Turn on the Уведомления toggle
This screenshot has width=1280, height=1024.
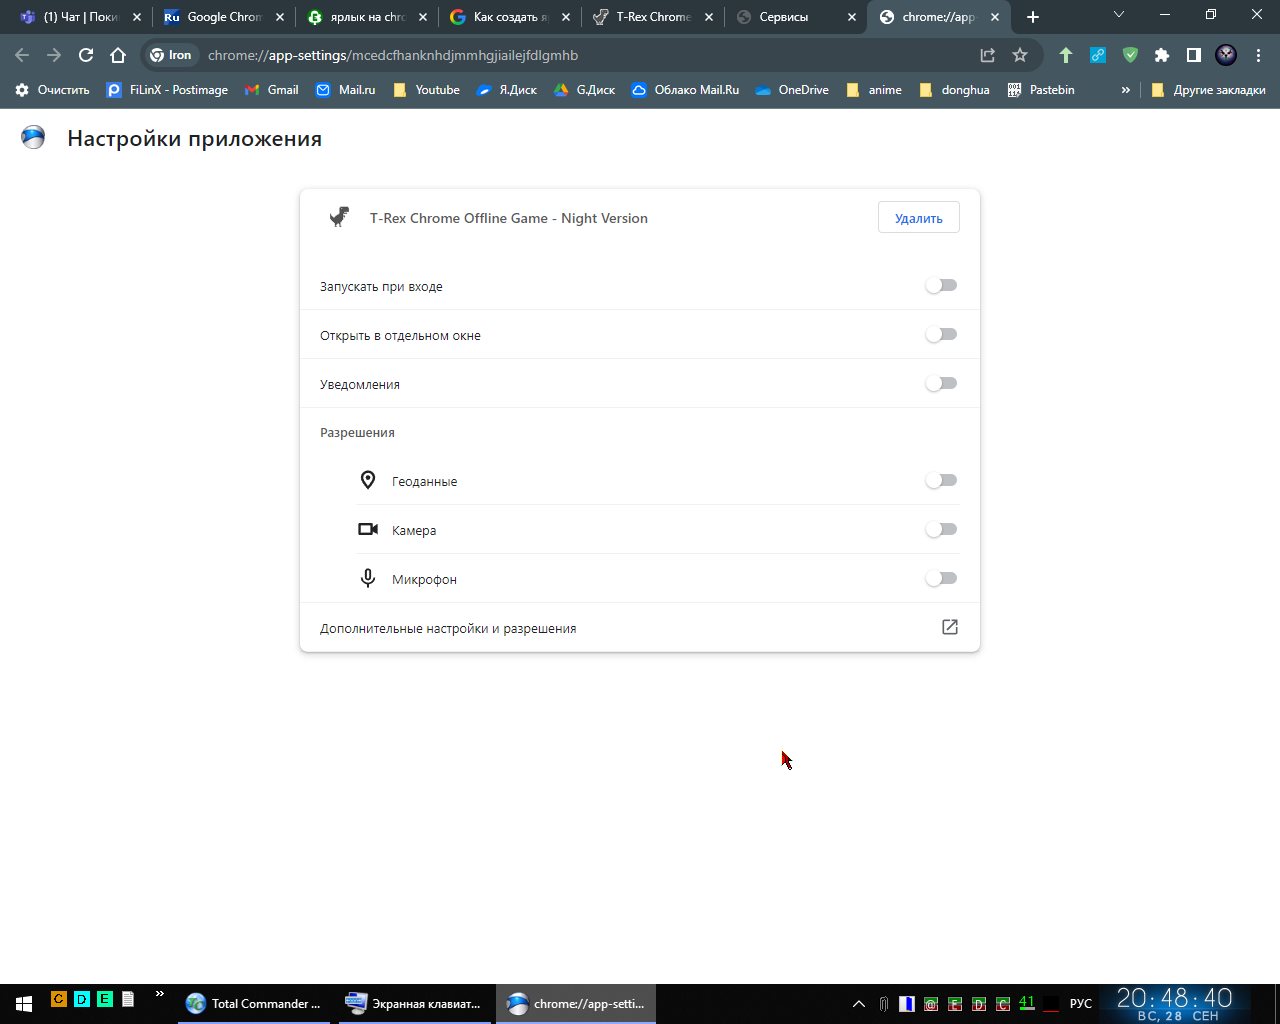940,384
